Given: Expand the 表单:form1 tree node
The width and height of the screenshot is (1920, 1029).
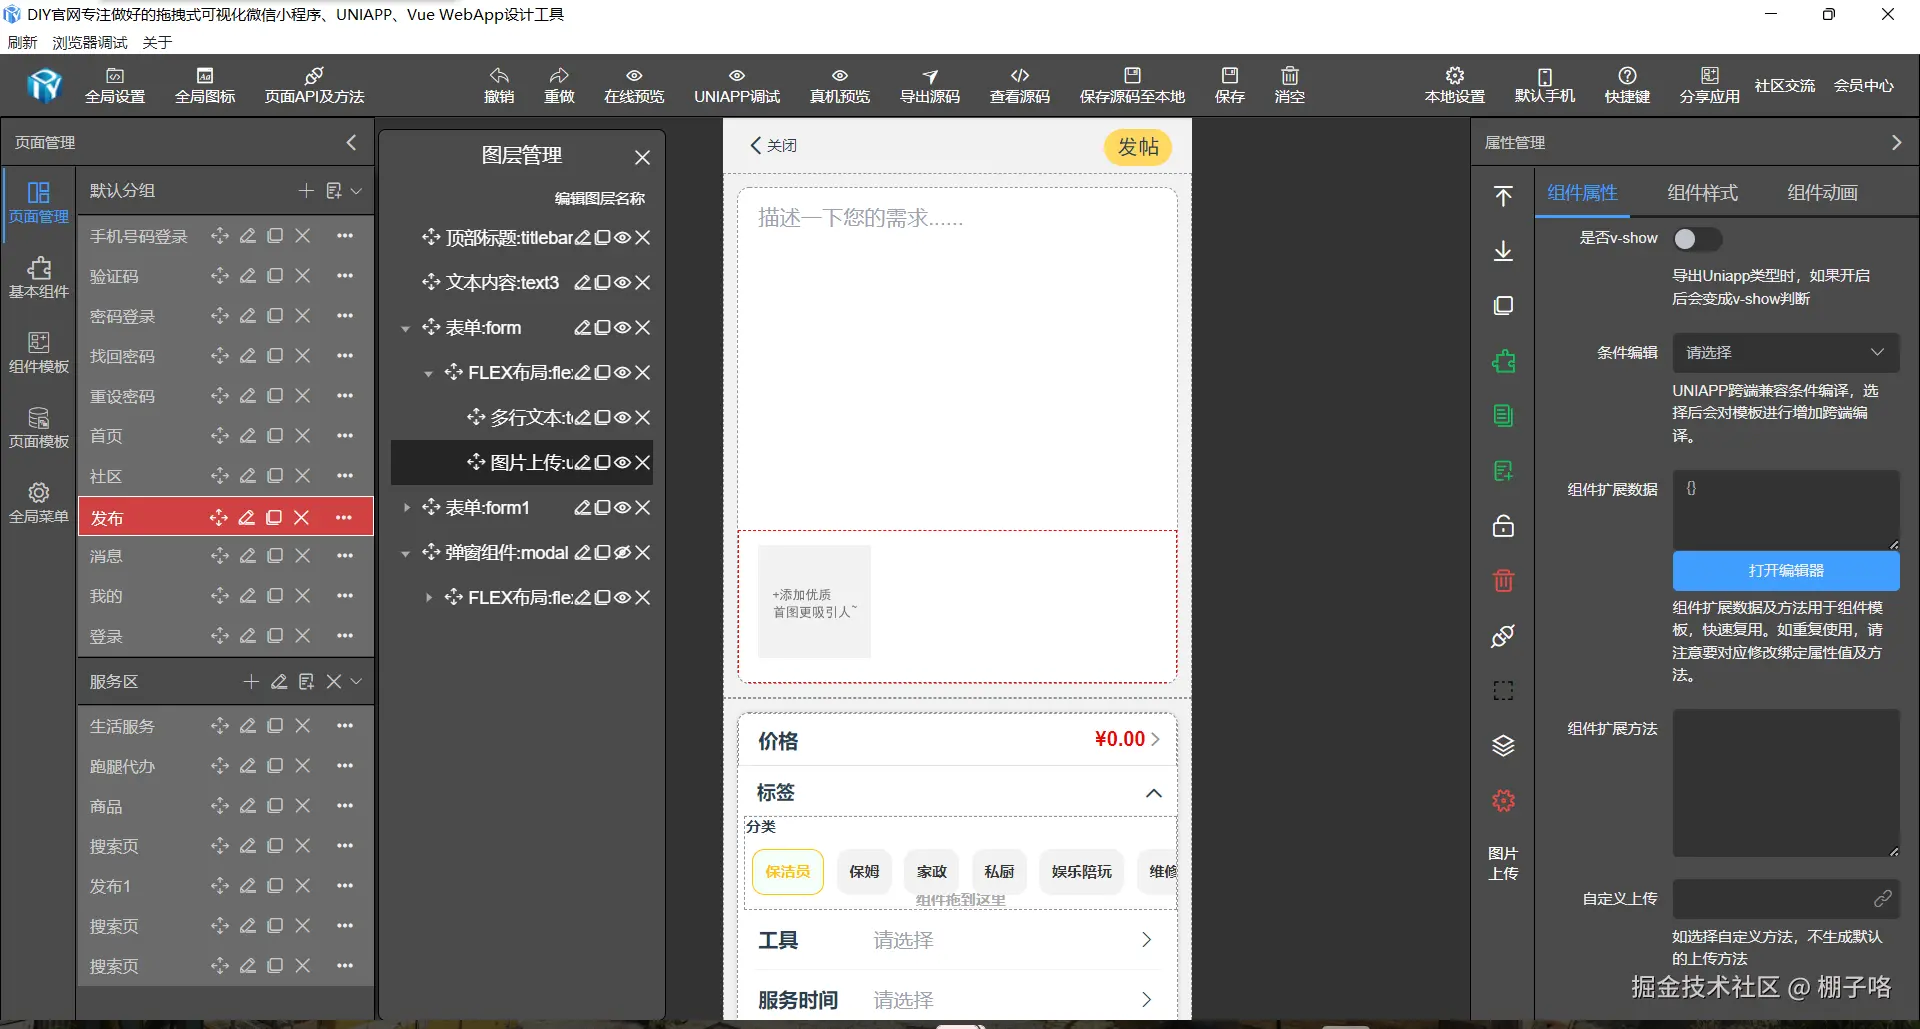Looking at the screenshot, I should coord(405,508).
